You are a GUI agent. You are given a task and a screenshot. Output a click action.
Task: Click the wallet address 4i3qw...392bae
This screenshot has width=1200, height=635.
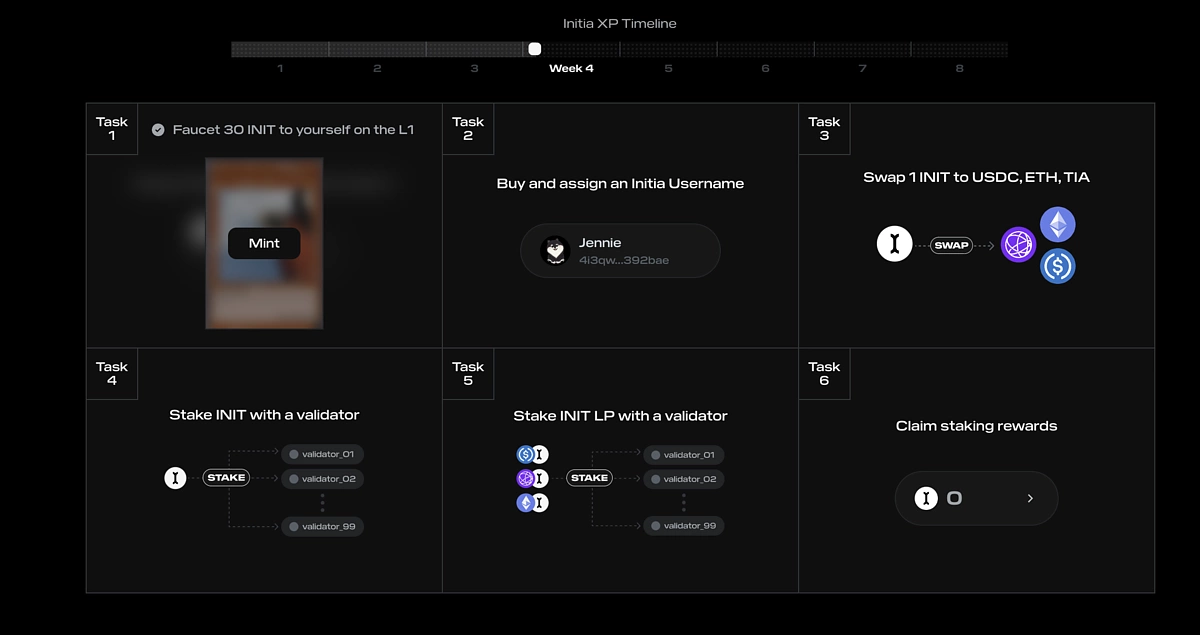pyautogui.click(x=624, y=260)
